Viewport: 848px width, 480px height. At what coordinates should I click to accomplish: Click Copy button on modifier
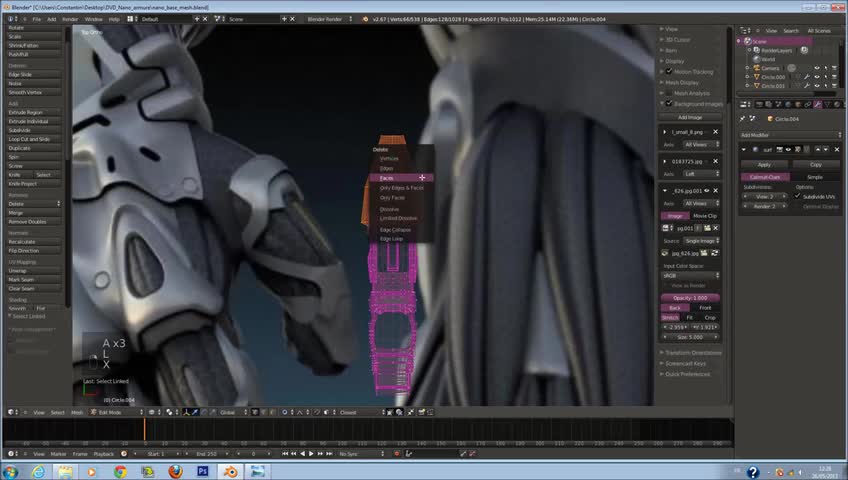point(816,164)
